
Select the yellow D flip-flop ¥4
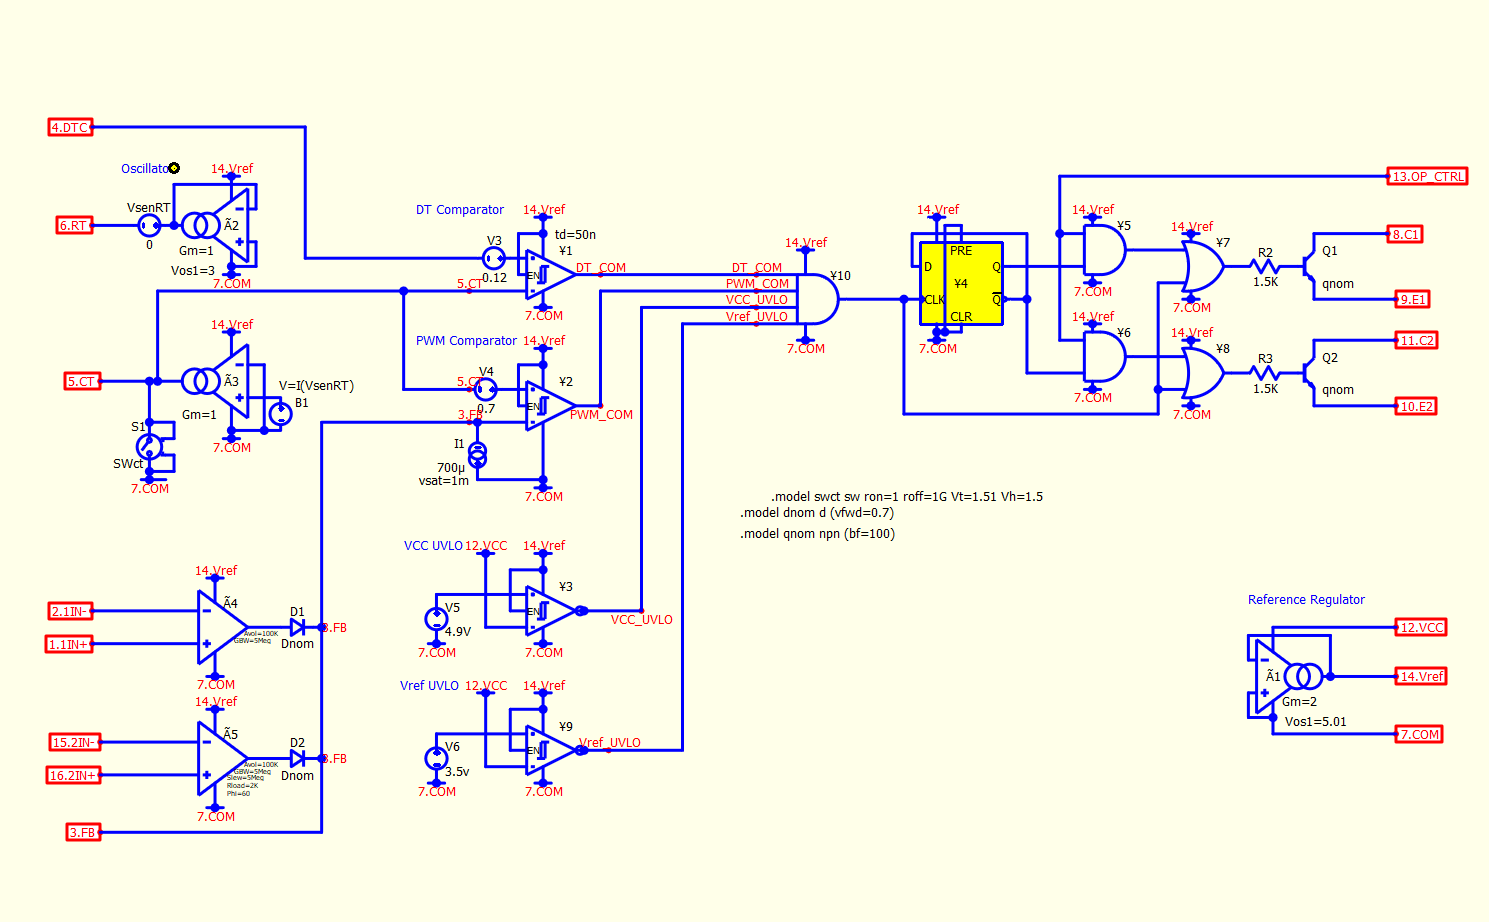[961, 283]
